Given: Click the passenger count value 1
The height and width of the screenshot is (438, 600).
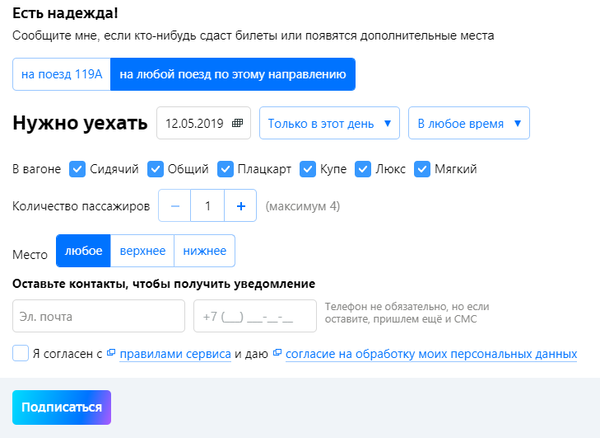Looking at the screenshot, I should click(x=207, y=206).
